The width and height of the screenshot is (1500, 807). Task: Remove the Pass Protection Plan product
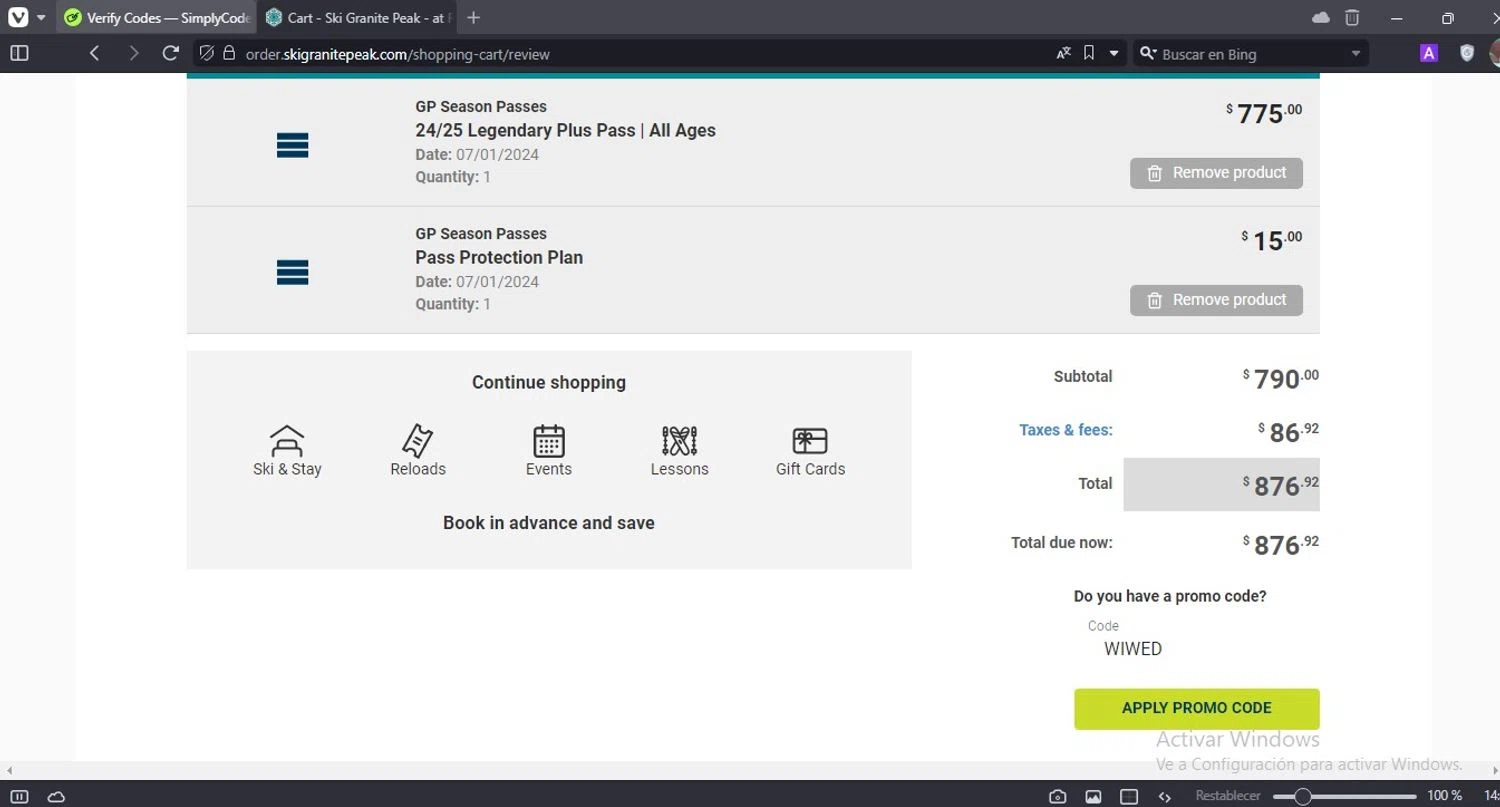click(x=1216, y=300)
